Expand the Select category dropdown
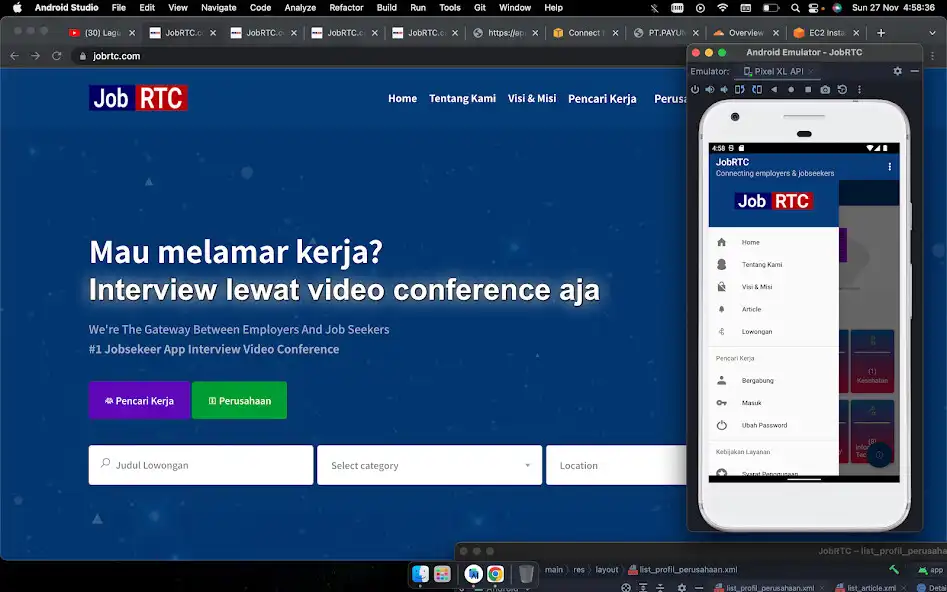The height and width of the screenshot is (592, 947). click(429, 465)
